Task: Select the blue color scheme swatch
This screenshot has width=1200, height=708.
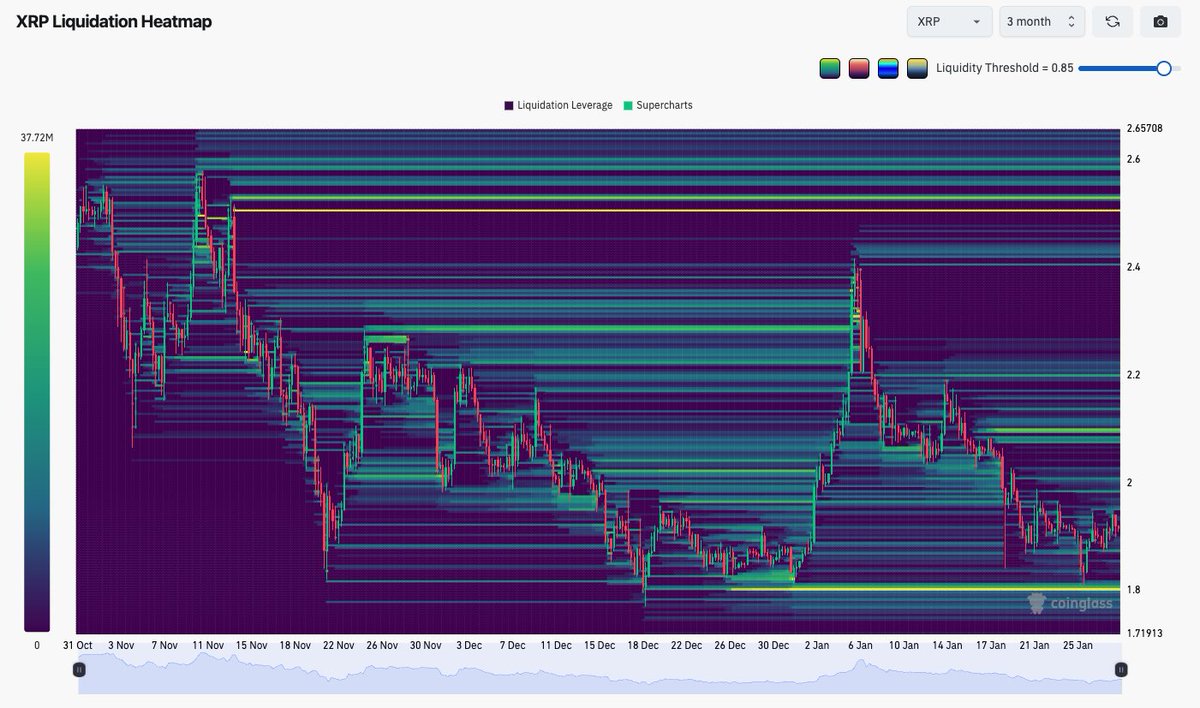Action: click(887, 68)
